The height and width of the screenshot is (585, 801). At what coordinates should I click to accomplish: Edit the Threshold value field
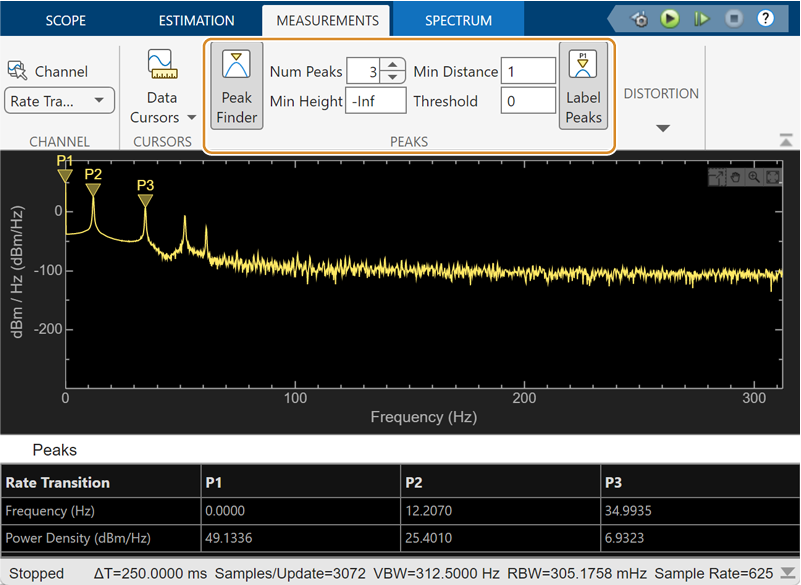(x=528, y=101)
